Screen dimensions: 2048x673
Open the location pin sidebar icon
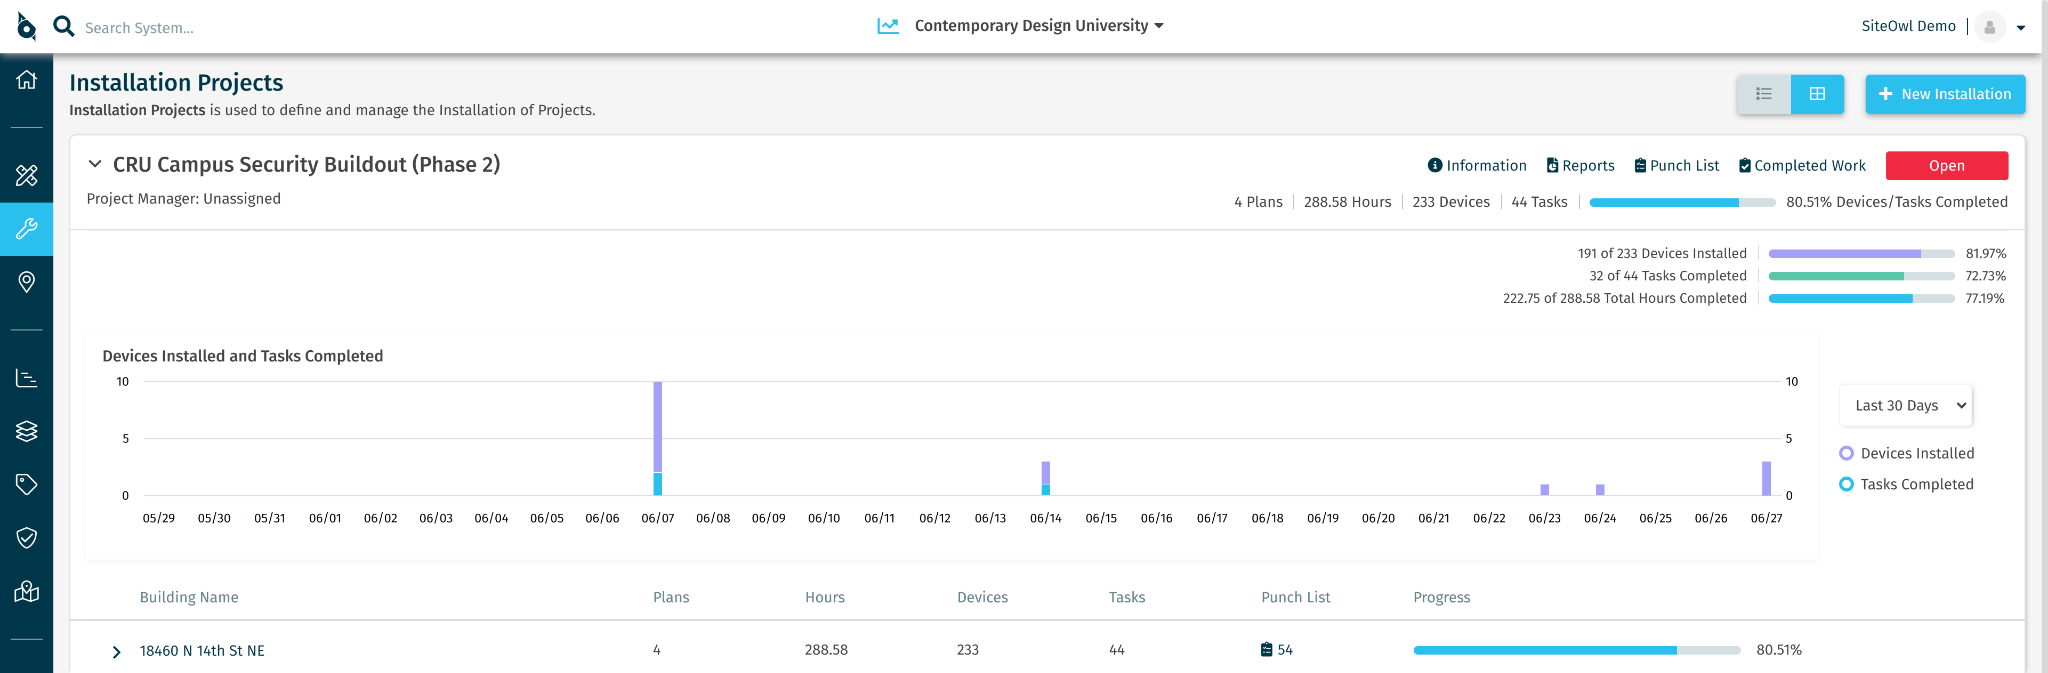coord(26,282)
